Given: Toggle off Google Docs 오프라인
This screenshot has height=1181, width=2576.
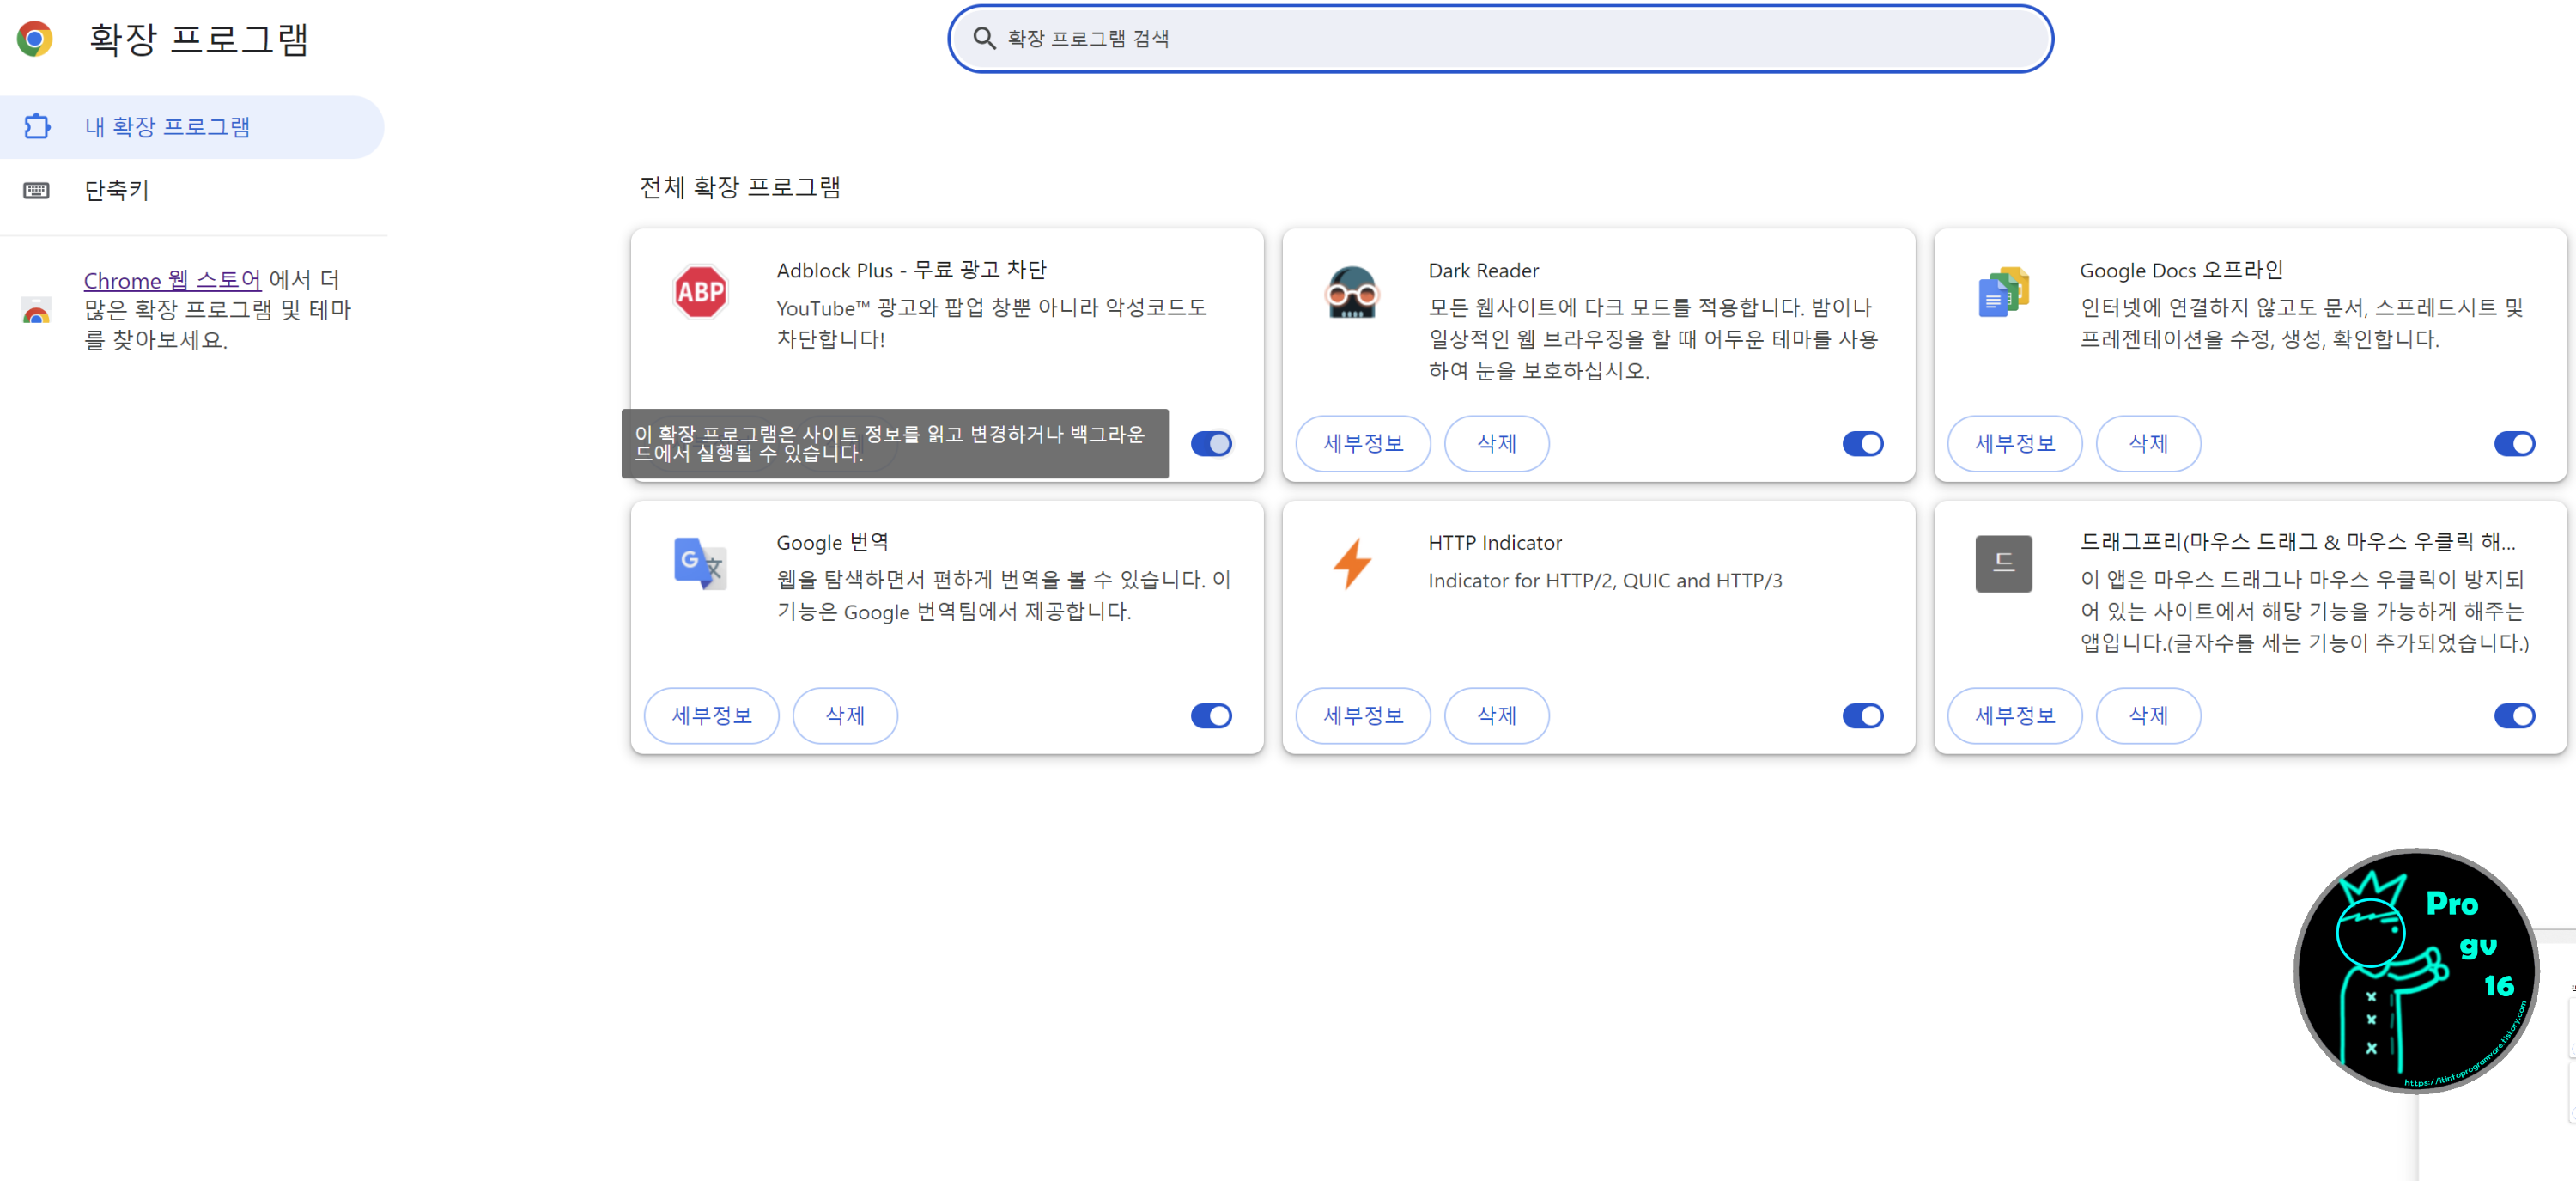Looking at the screenshot, I should pyautogui.click(x=2515, y=443).
